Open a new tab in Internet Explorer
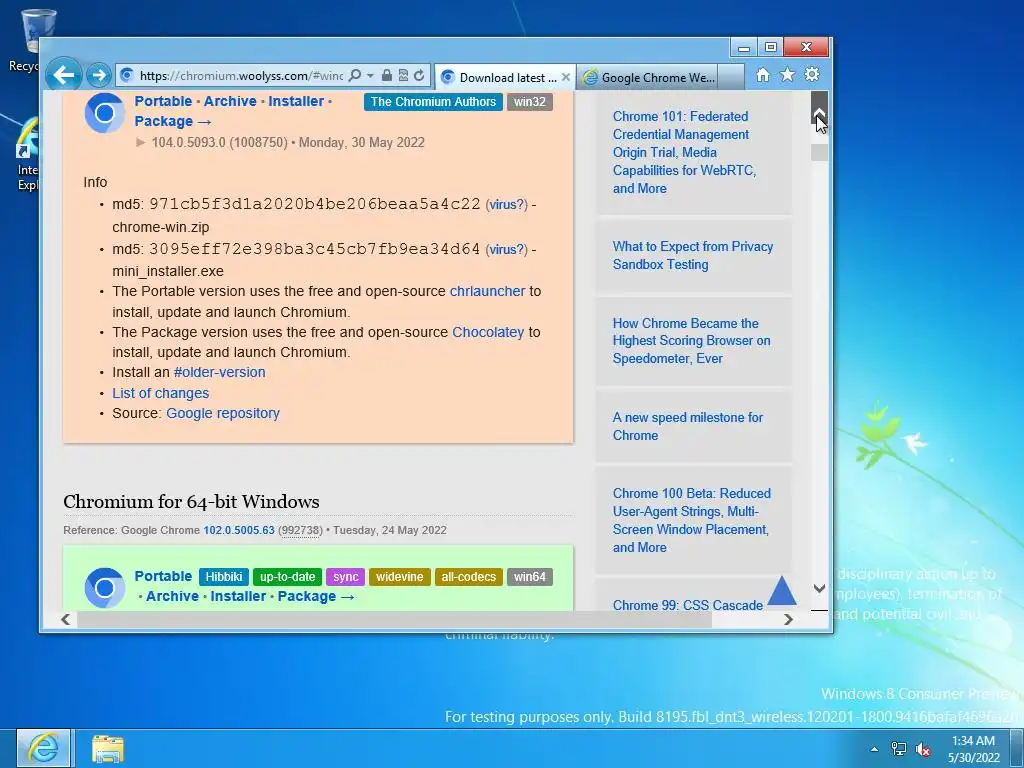 point(731,77)
